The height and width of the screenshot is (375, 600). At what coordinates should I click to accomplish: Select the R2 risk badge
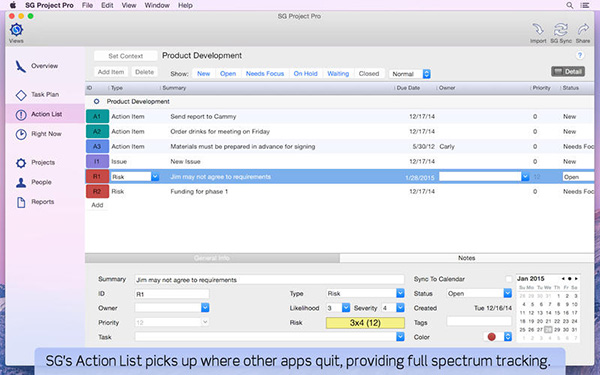[97, 191]
